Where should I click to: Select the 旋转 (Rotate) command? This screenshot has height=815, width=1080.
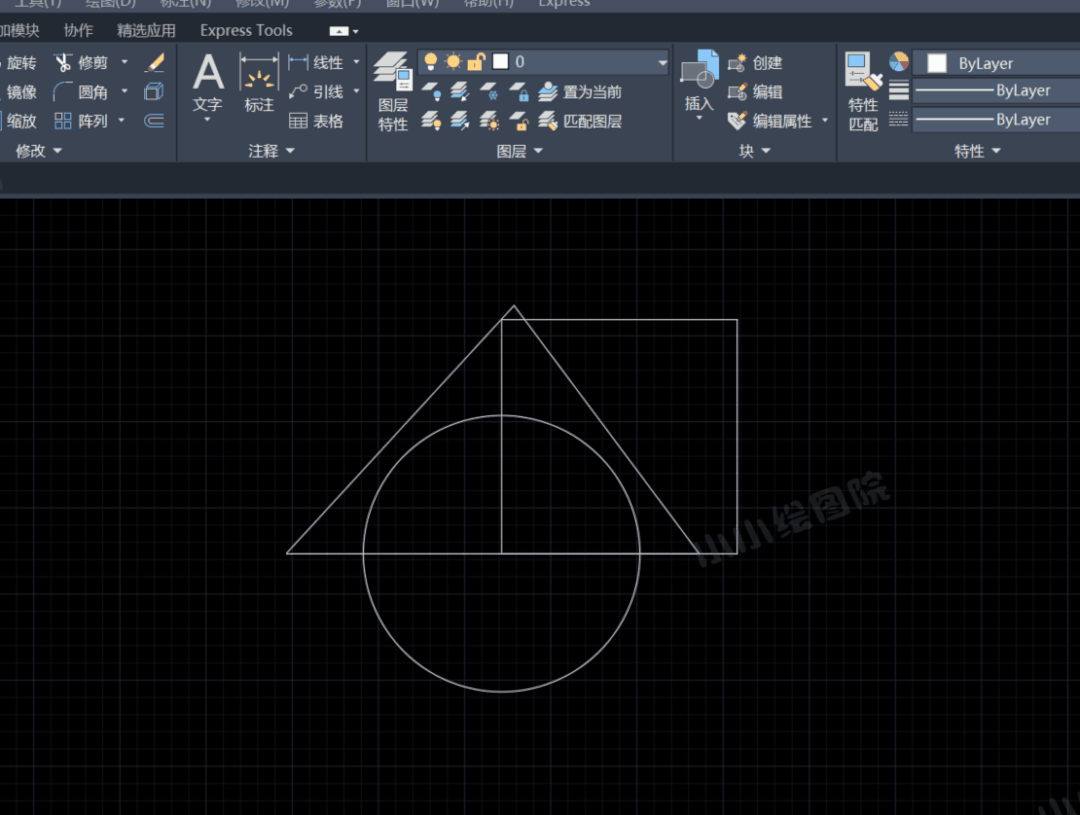tap(19, 63)
